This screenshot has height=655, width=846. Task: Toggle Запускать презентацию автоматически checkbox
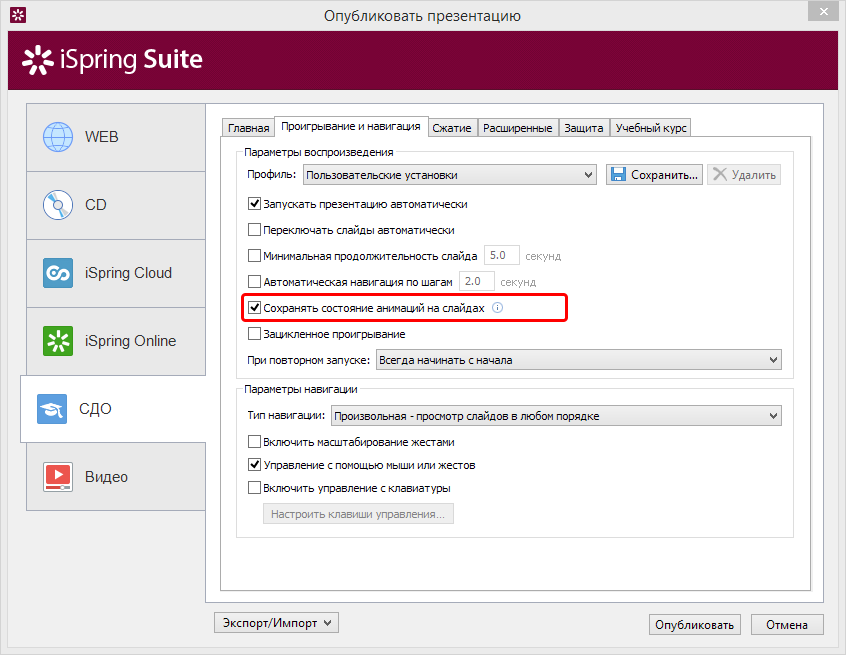[x=254, y=204]
